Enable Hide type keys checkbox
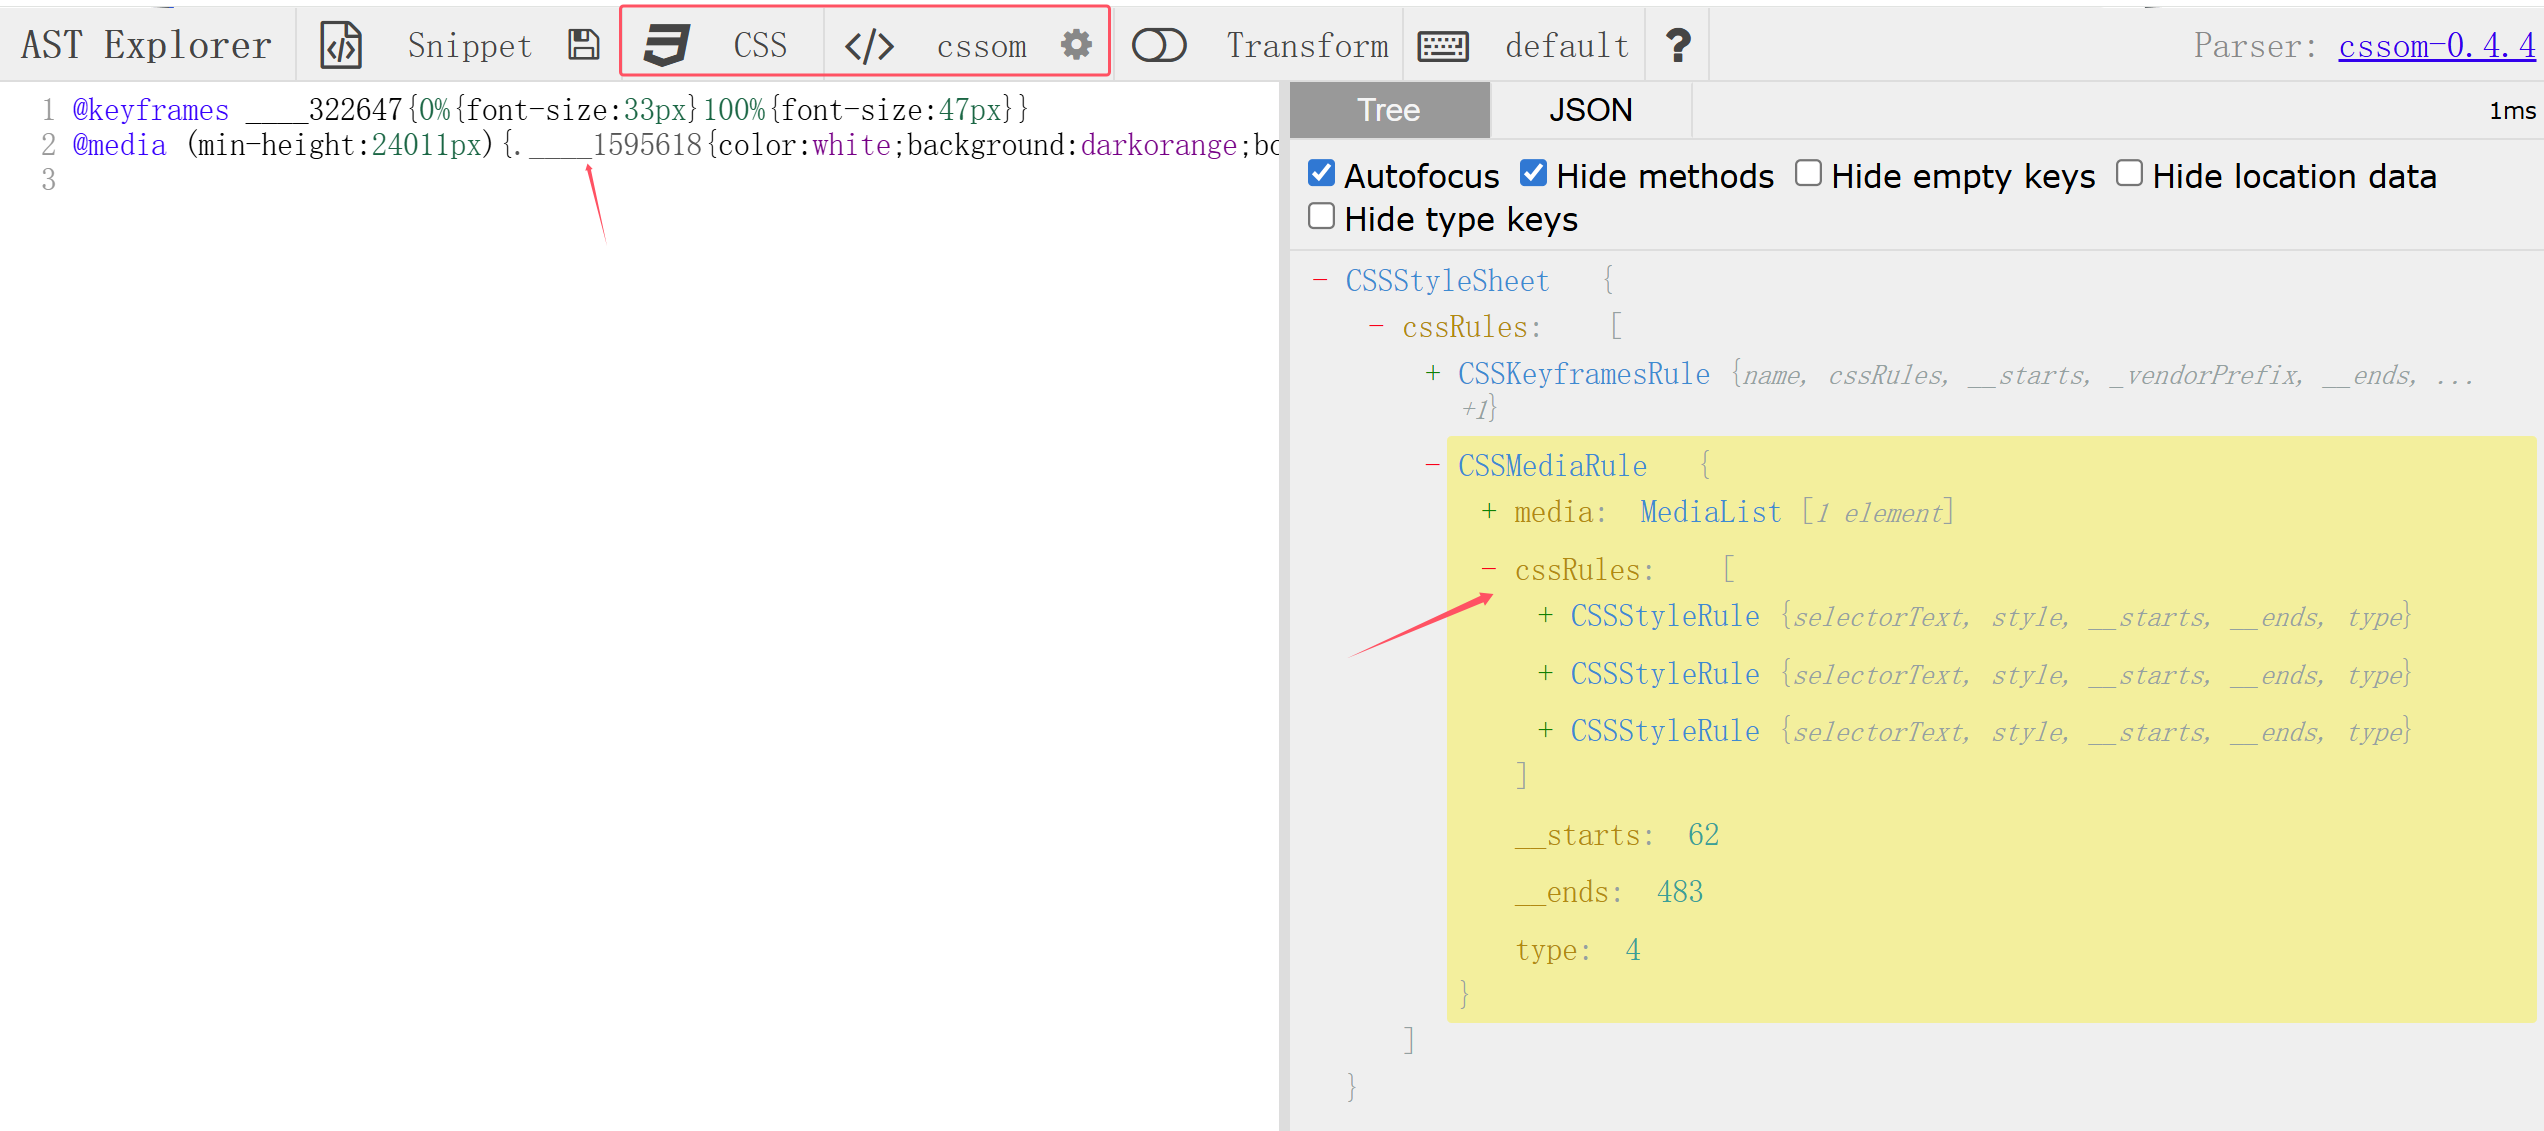Viewport: 2544px width, 1131px height. tap(1321, 217)
